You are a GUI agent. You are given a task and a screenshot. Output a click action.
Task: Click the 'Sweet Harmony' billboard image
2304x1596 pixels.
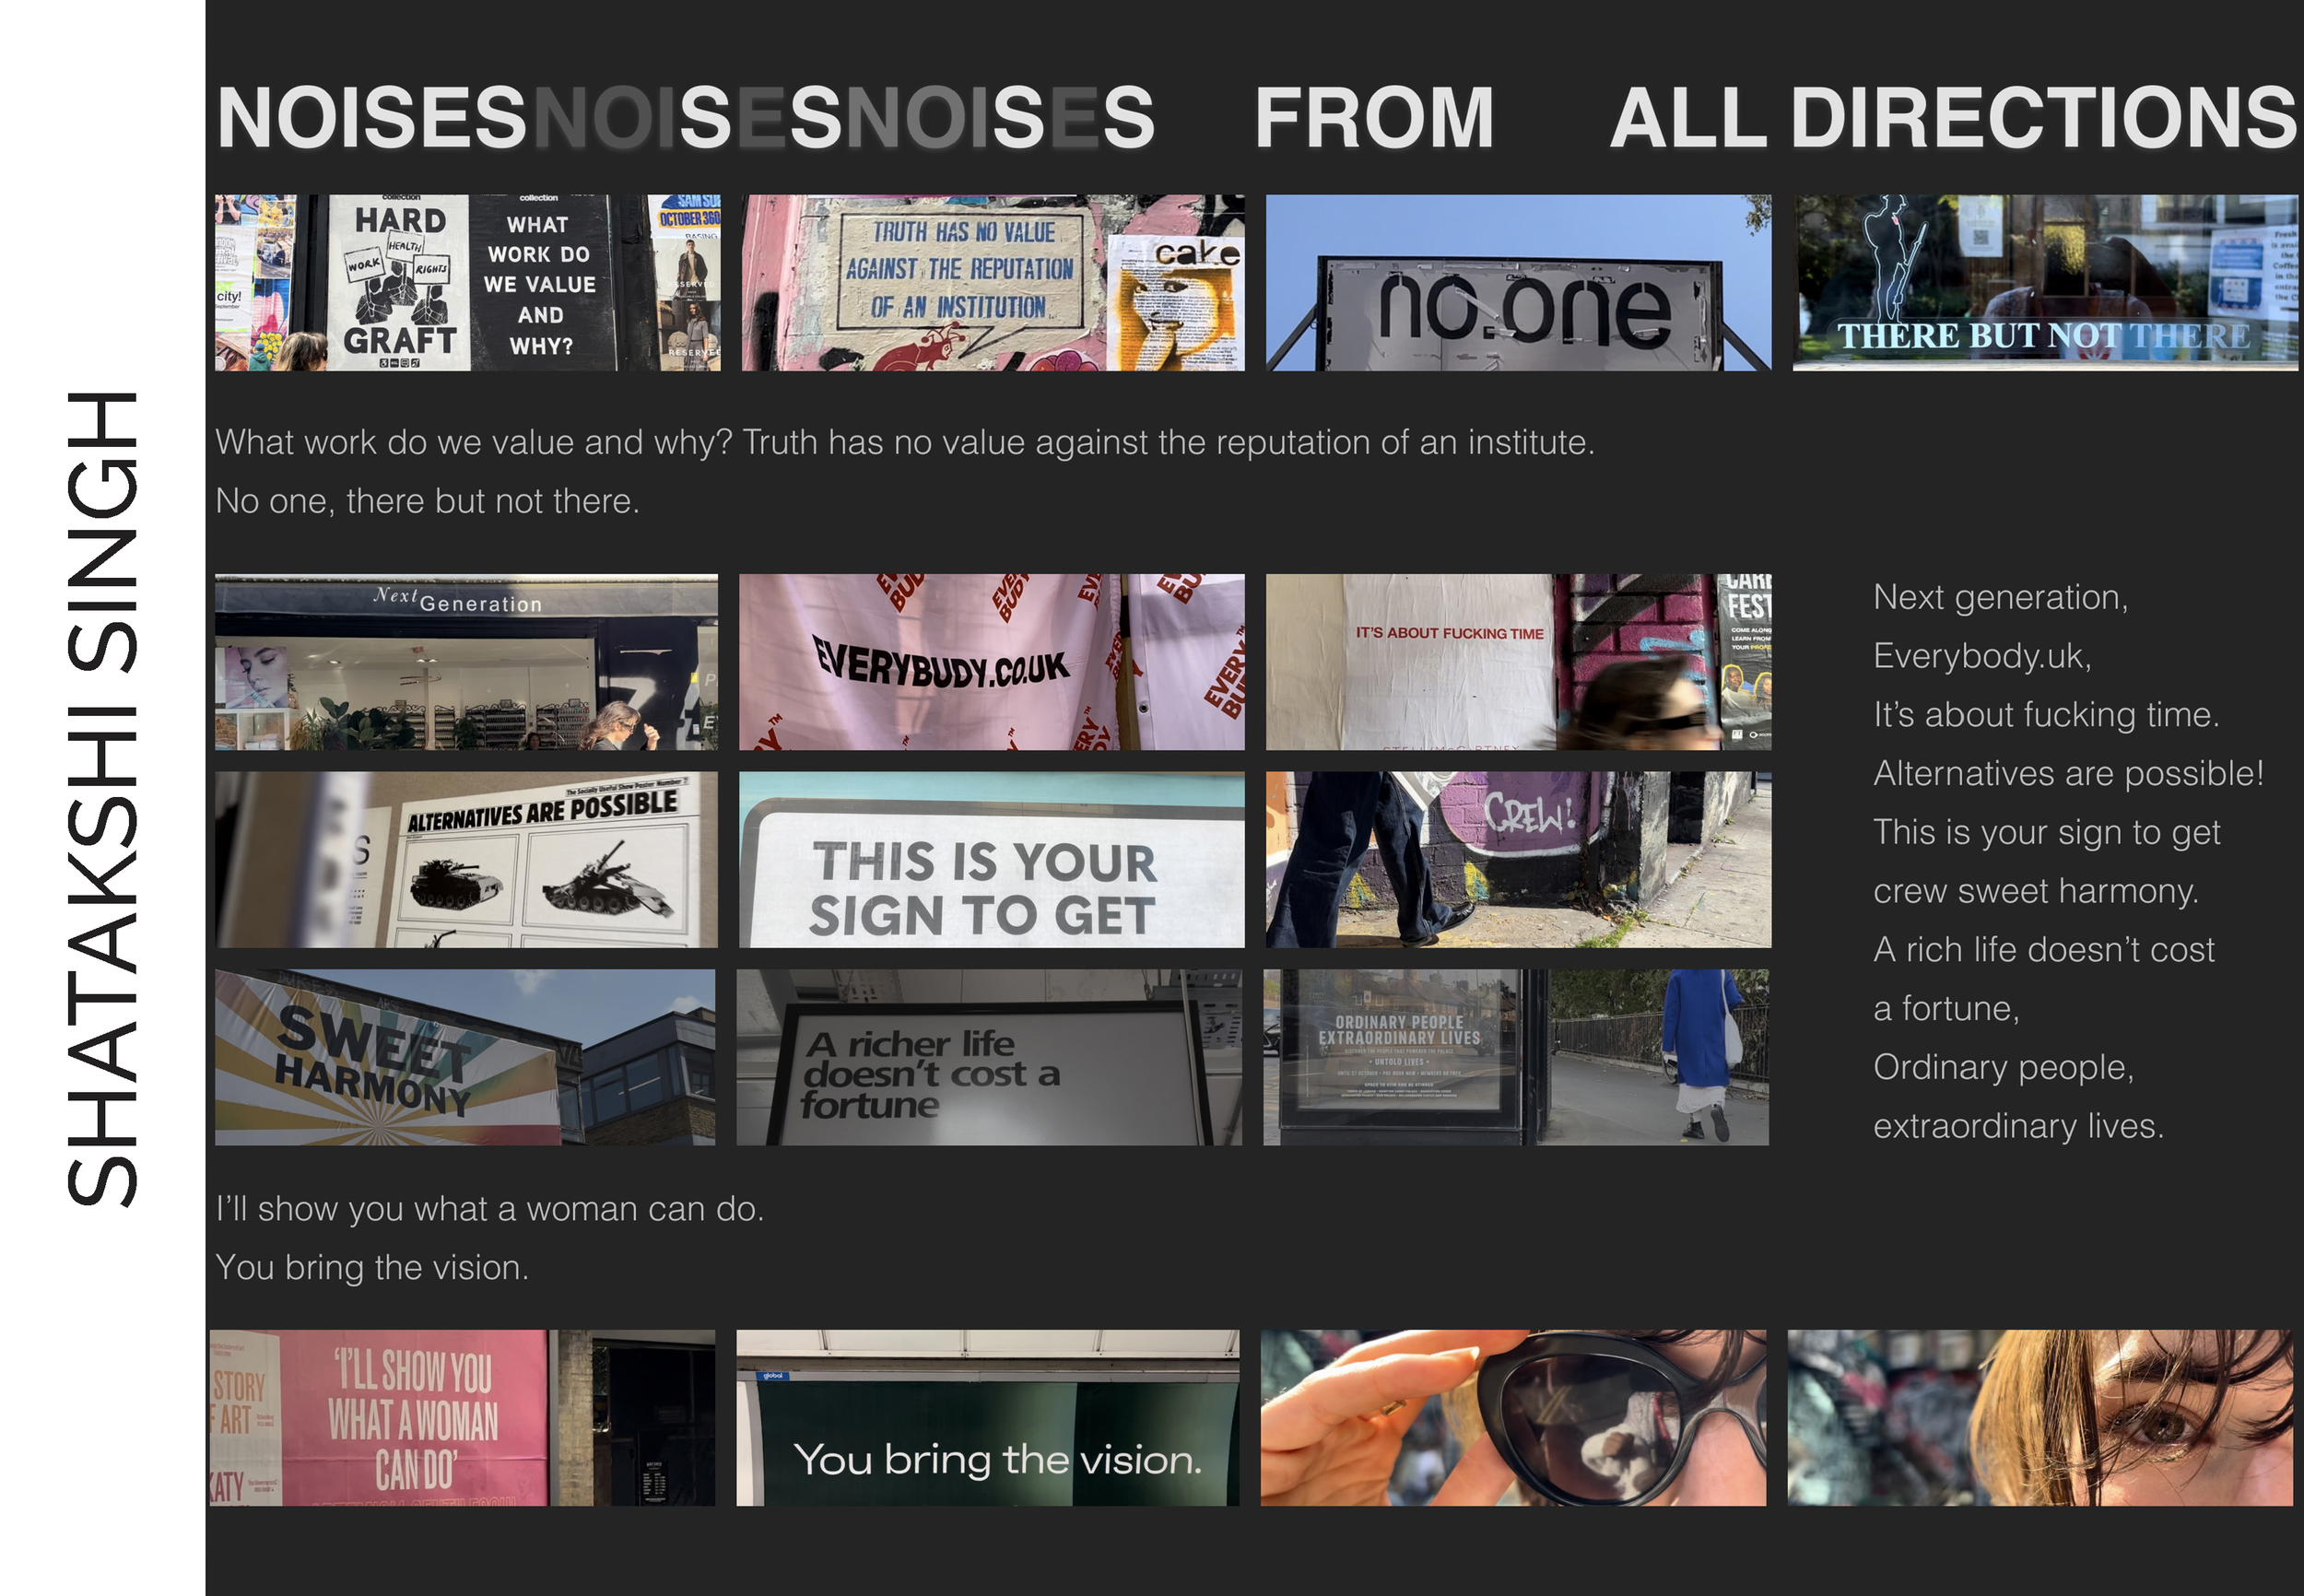[x=465, y=1056]
